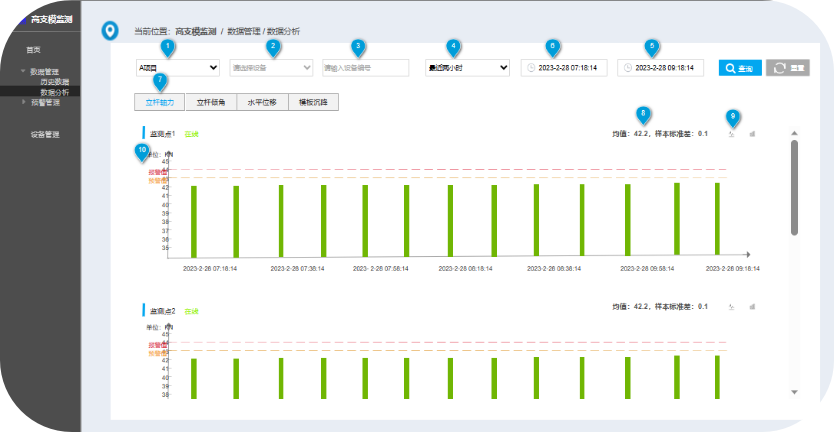Open the A项目 project dropdown
This screenshot has height=432, width=834.
[x=177, y=68]
